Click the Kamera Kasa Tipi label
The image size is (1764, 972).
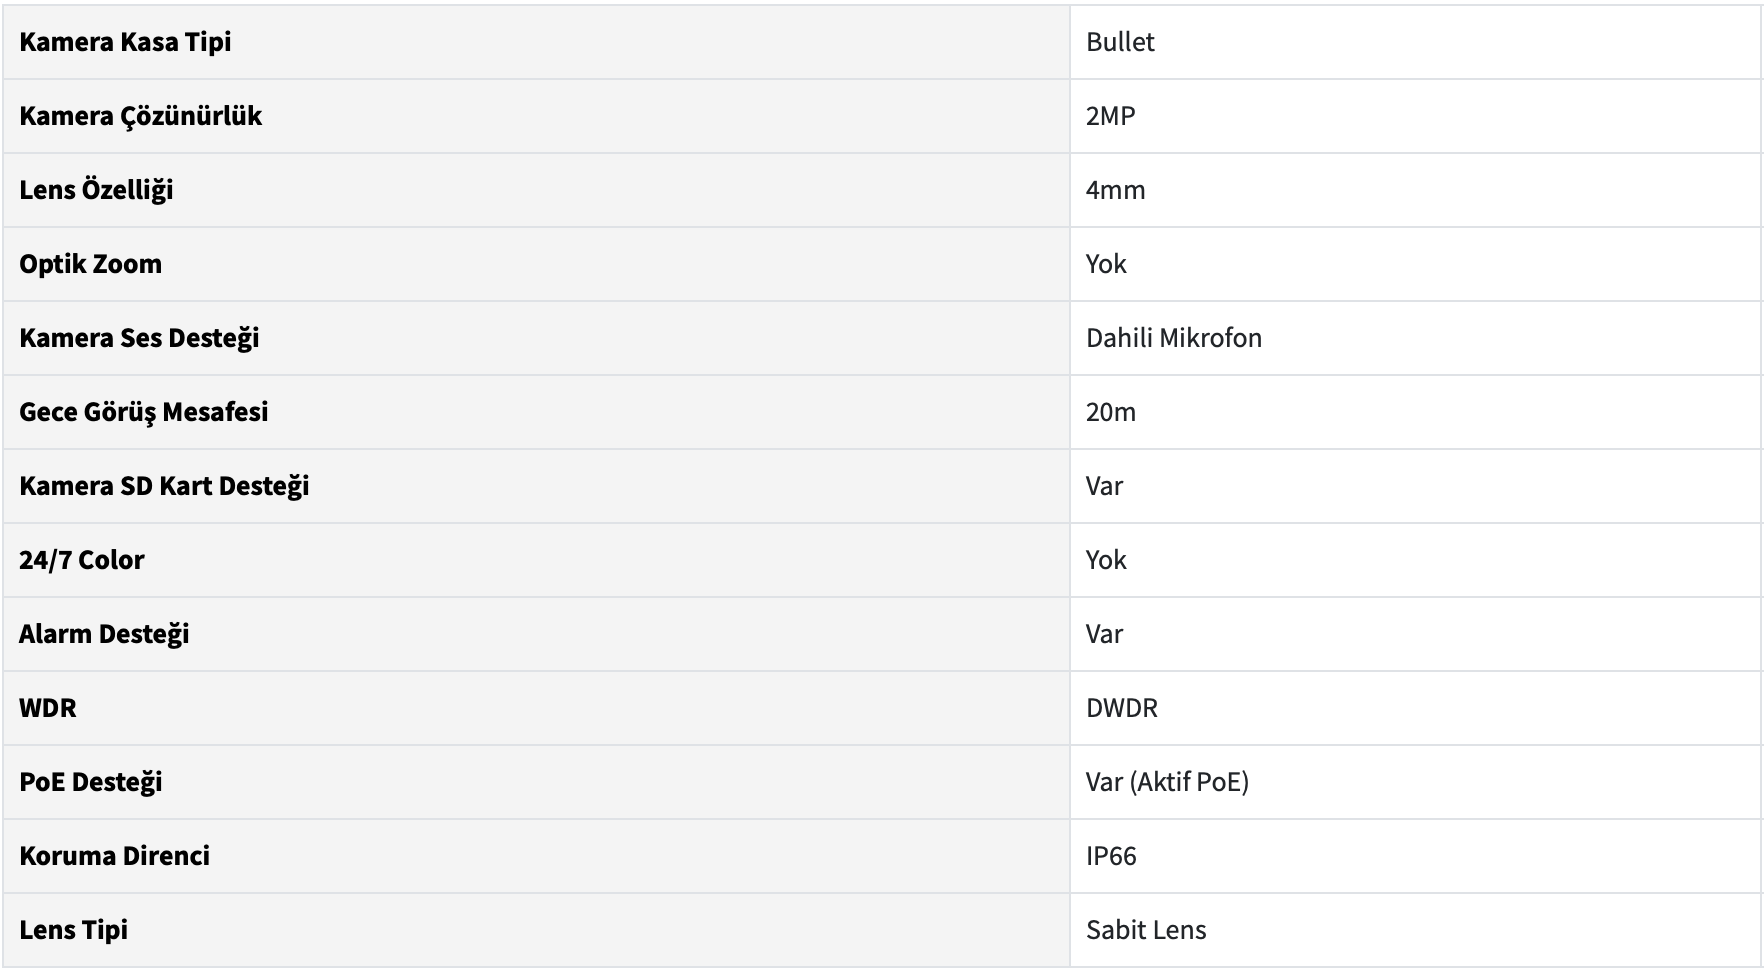[x=125, y=42]
